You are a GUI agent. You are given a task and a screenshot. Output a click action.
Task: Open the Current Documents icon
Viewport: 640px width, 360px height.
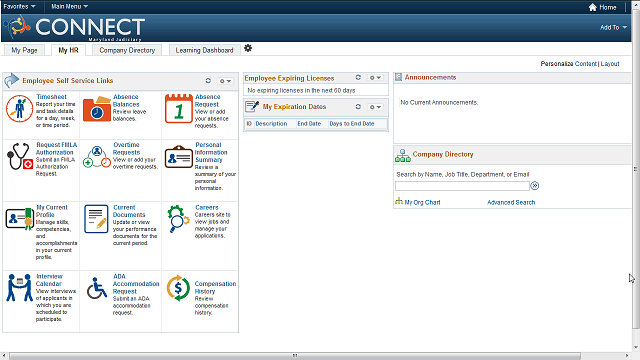coord(96,219)
